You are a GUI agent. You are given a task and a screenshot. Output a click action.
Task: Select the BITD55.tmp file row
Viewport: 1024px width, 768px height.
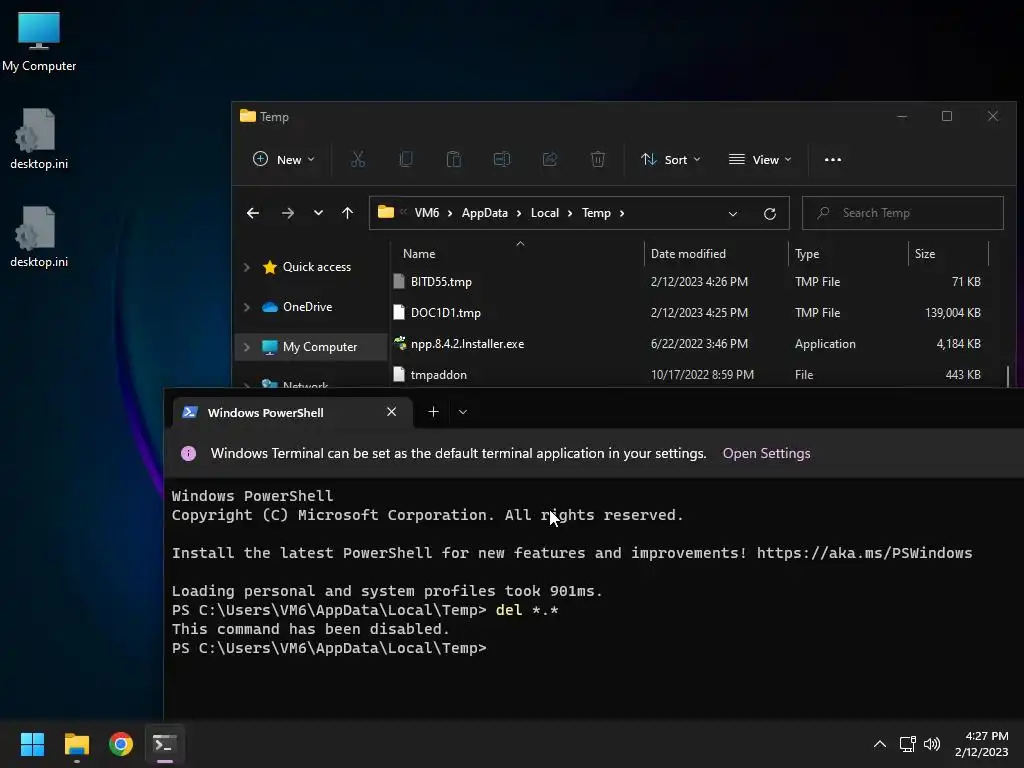(x=690, y=281)
